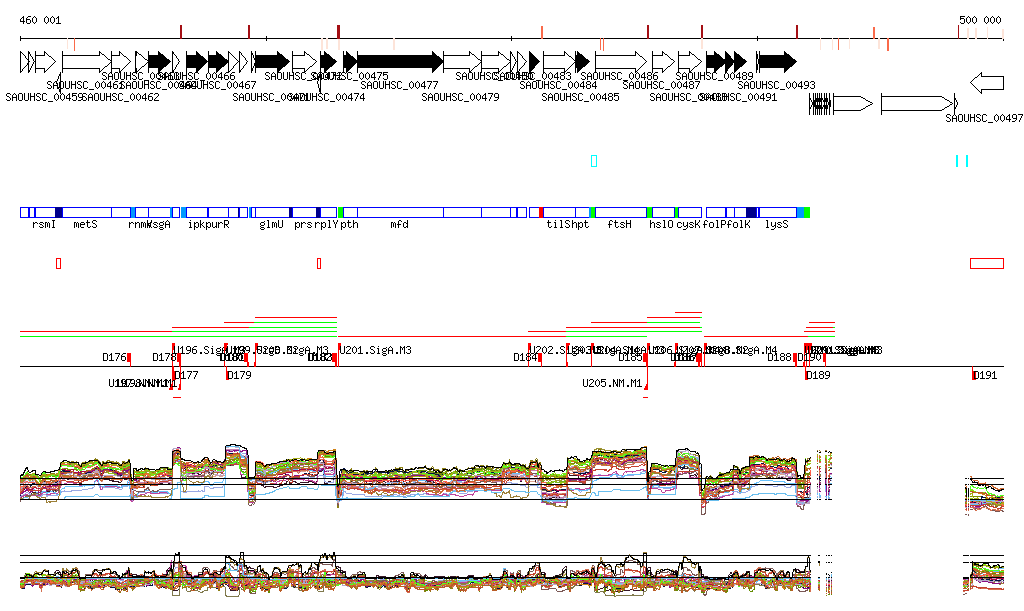Click the white SAOUHSC_00479 gene arrow
The image size is (1024, 611).
coord(462,62)
